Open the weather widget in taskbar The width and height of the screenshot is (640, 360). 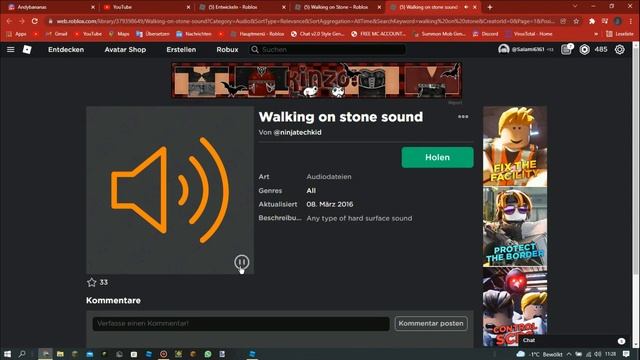tap(539, 354)
